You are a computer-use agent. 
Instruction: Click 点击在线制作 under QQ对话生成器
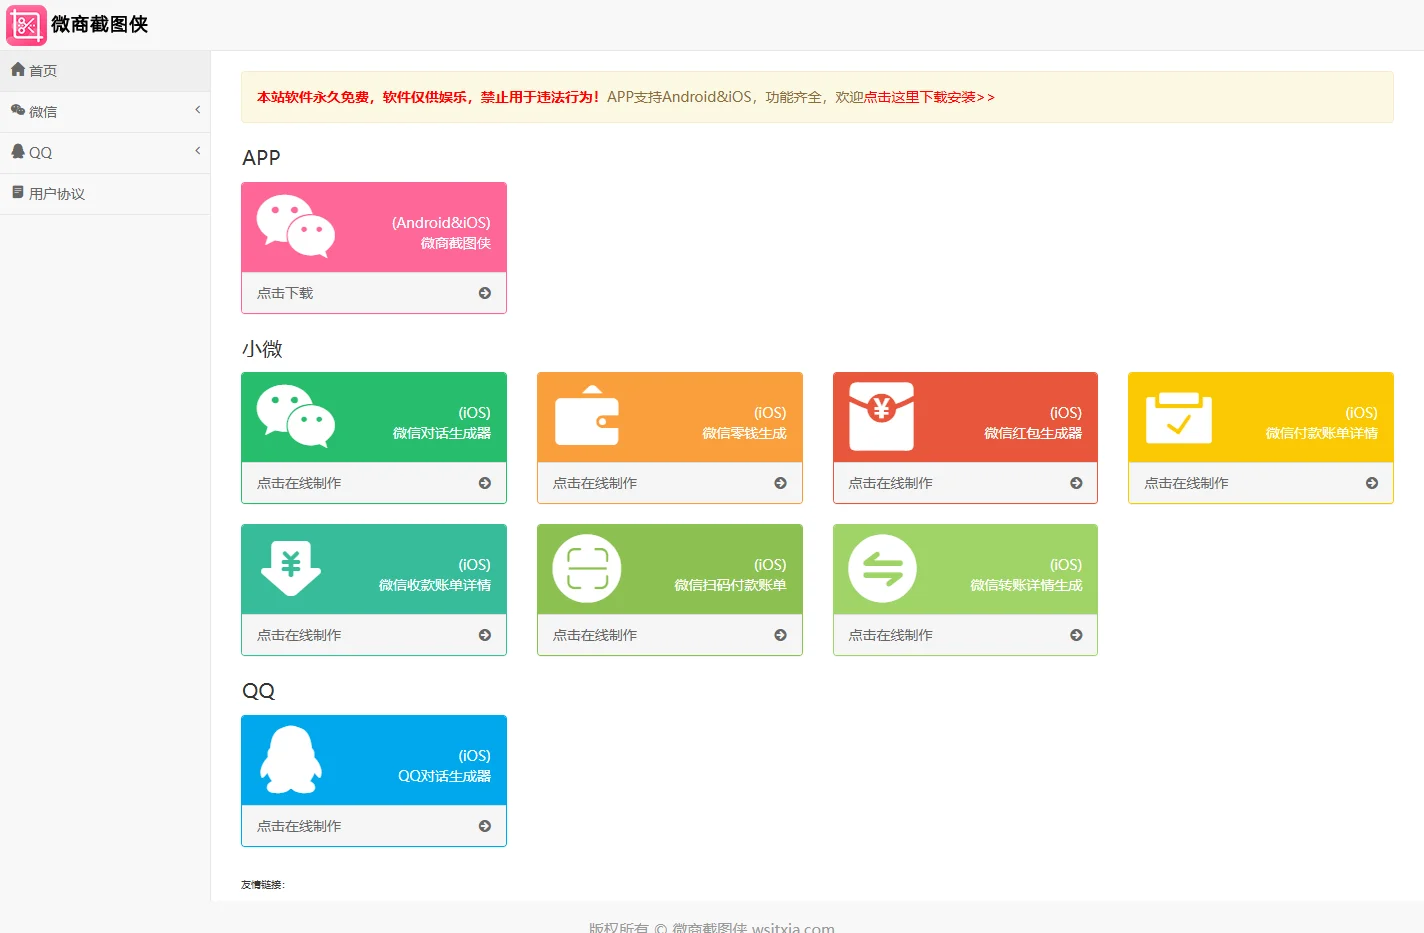click(x=299, y=826)
